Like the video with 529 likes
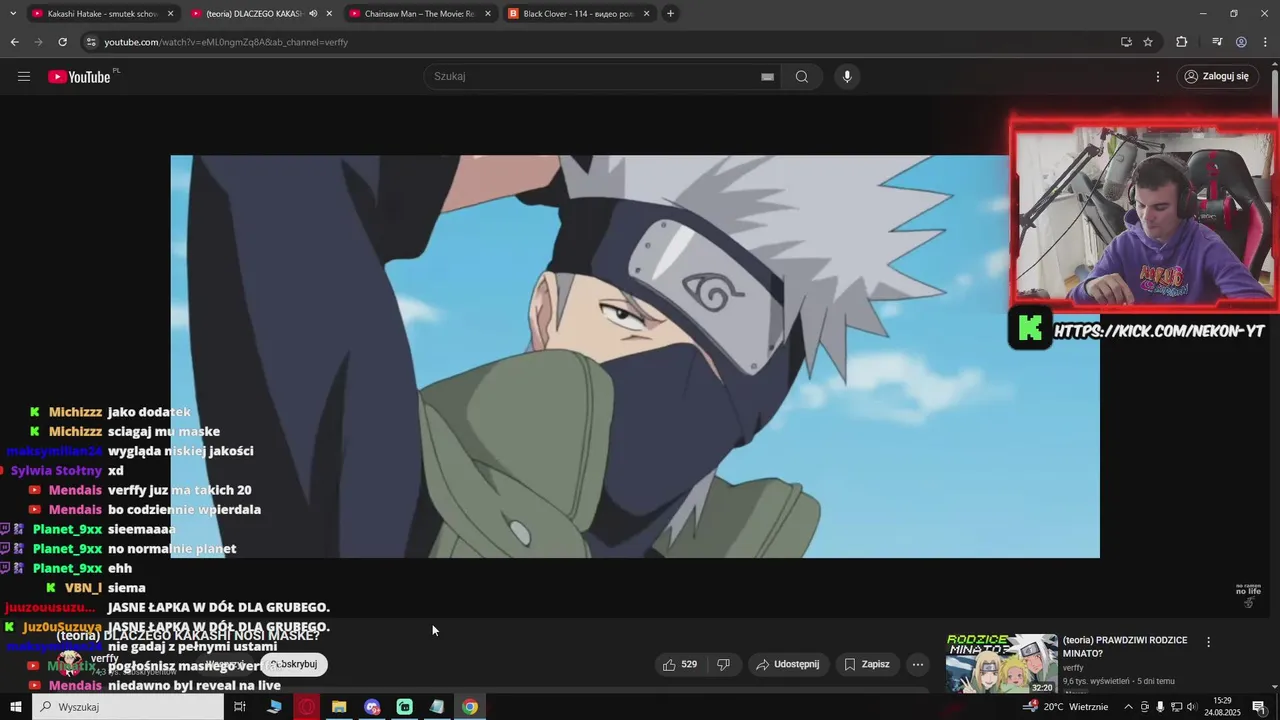This screenshot has width=1280, height=720. coord(680,664)
